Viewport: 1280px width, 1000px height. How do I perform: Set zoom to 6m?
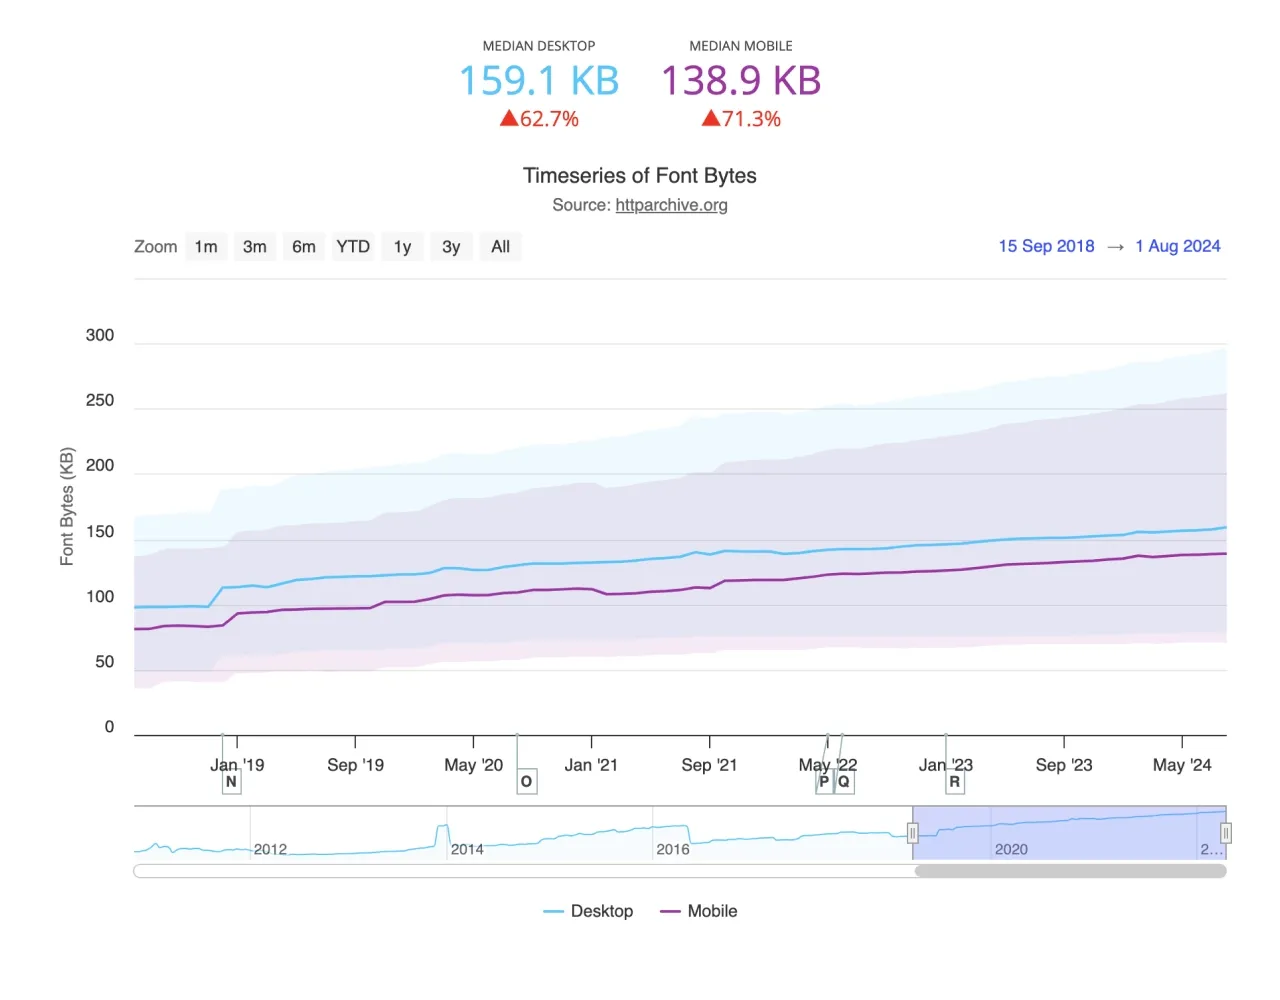coord(304,247)
